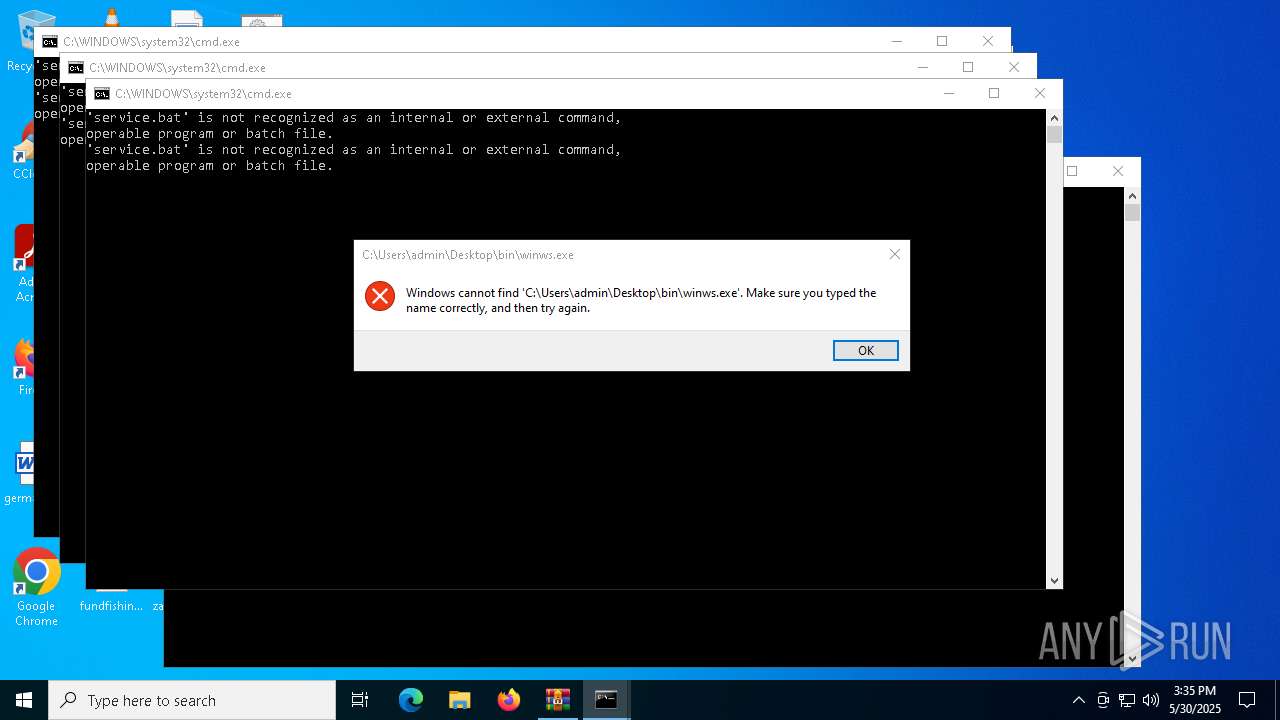The width and height of the screenshot is (1280, 720).
Task: Open the notification action center
Action: click(1247, 700)
